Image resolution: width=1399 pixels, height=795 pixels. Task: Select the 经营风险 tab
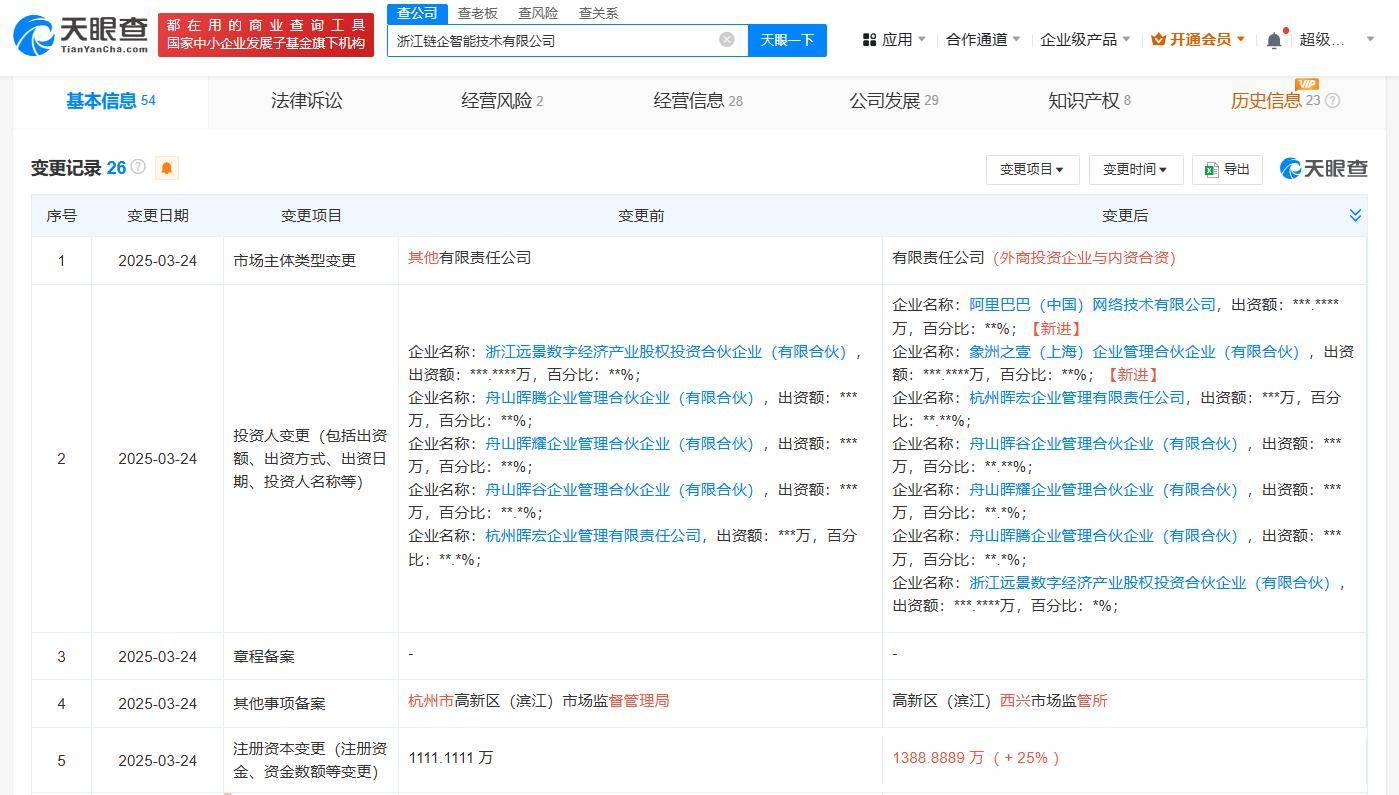click(502, 101)
